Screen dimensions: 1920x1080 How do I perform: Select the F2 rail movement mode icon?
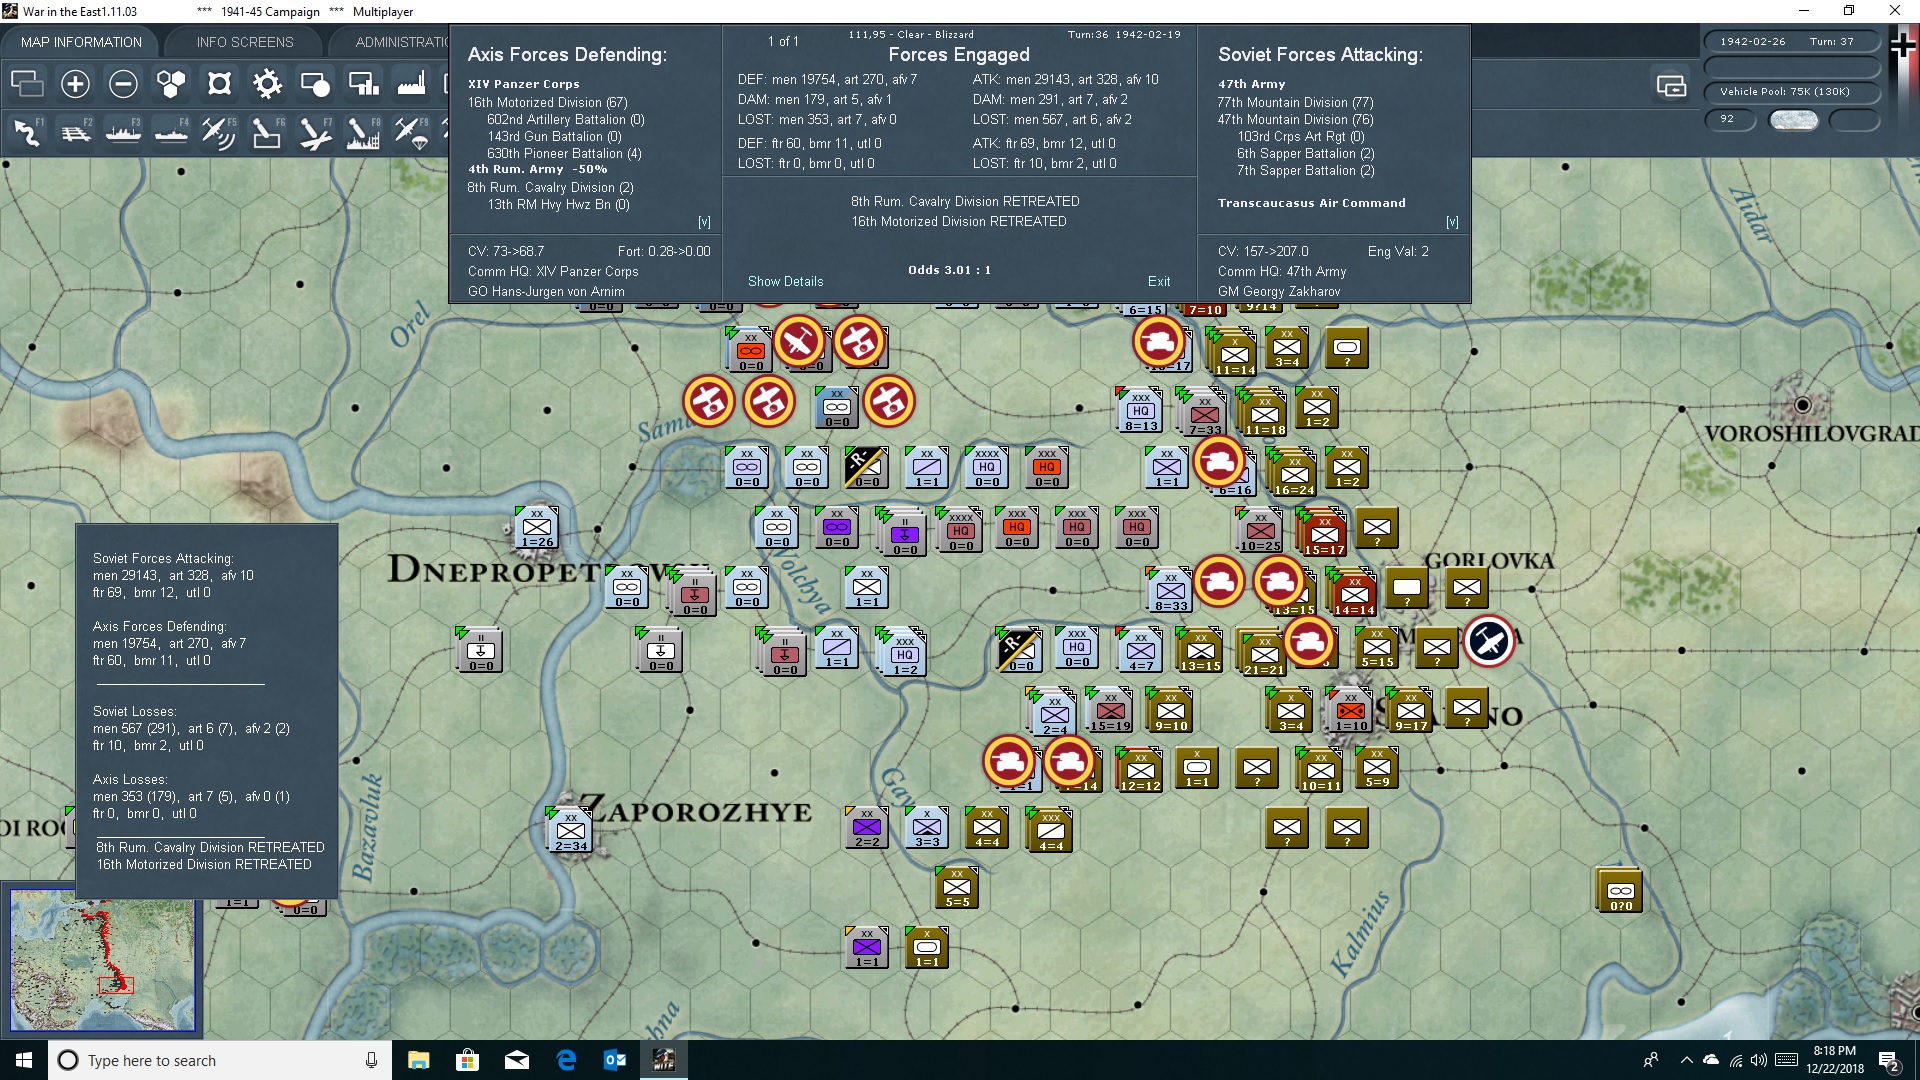click(x=75, y=133)
